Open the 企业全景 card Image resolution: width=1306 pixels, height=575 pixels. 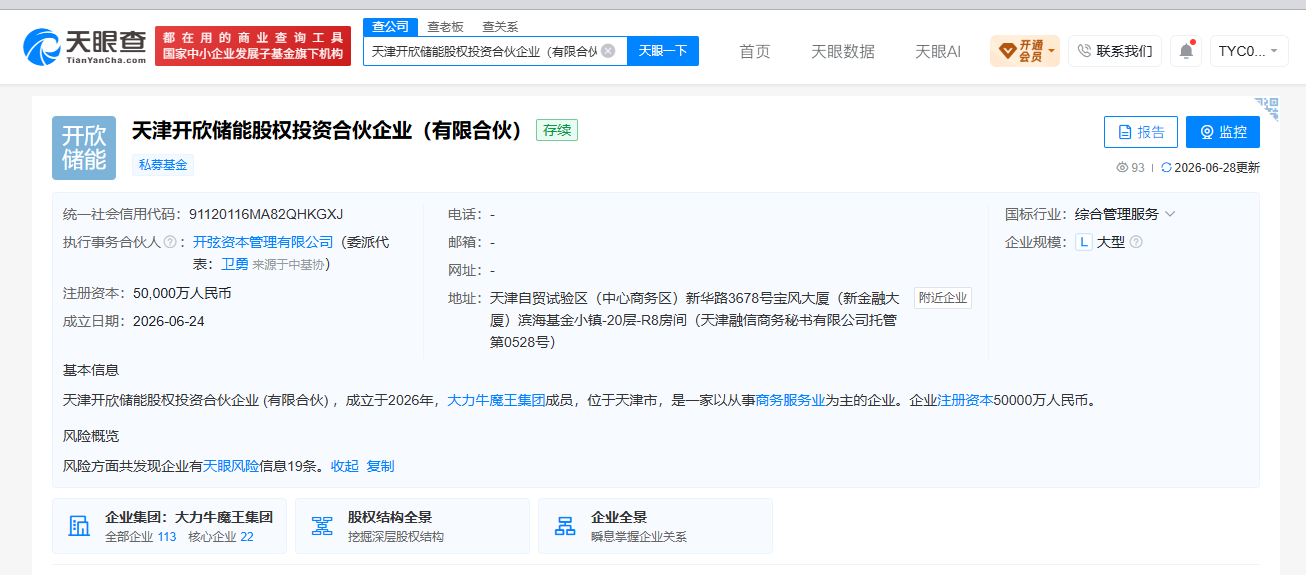(x=655, y=526)
